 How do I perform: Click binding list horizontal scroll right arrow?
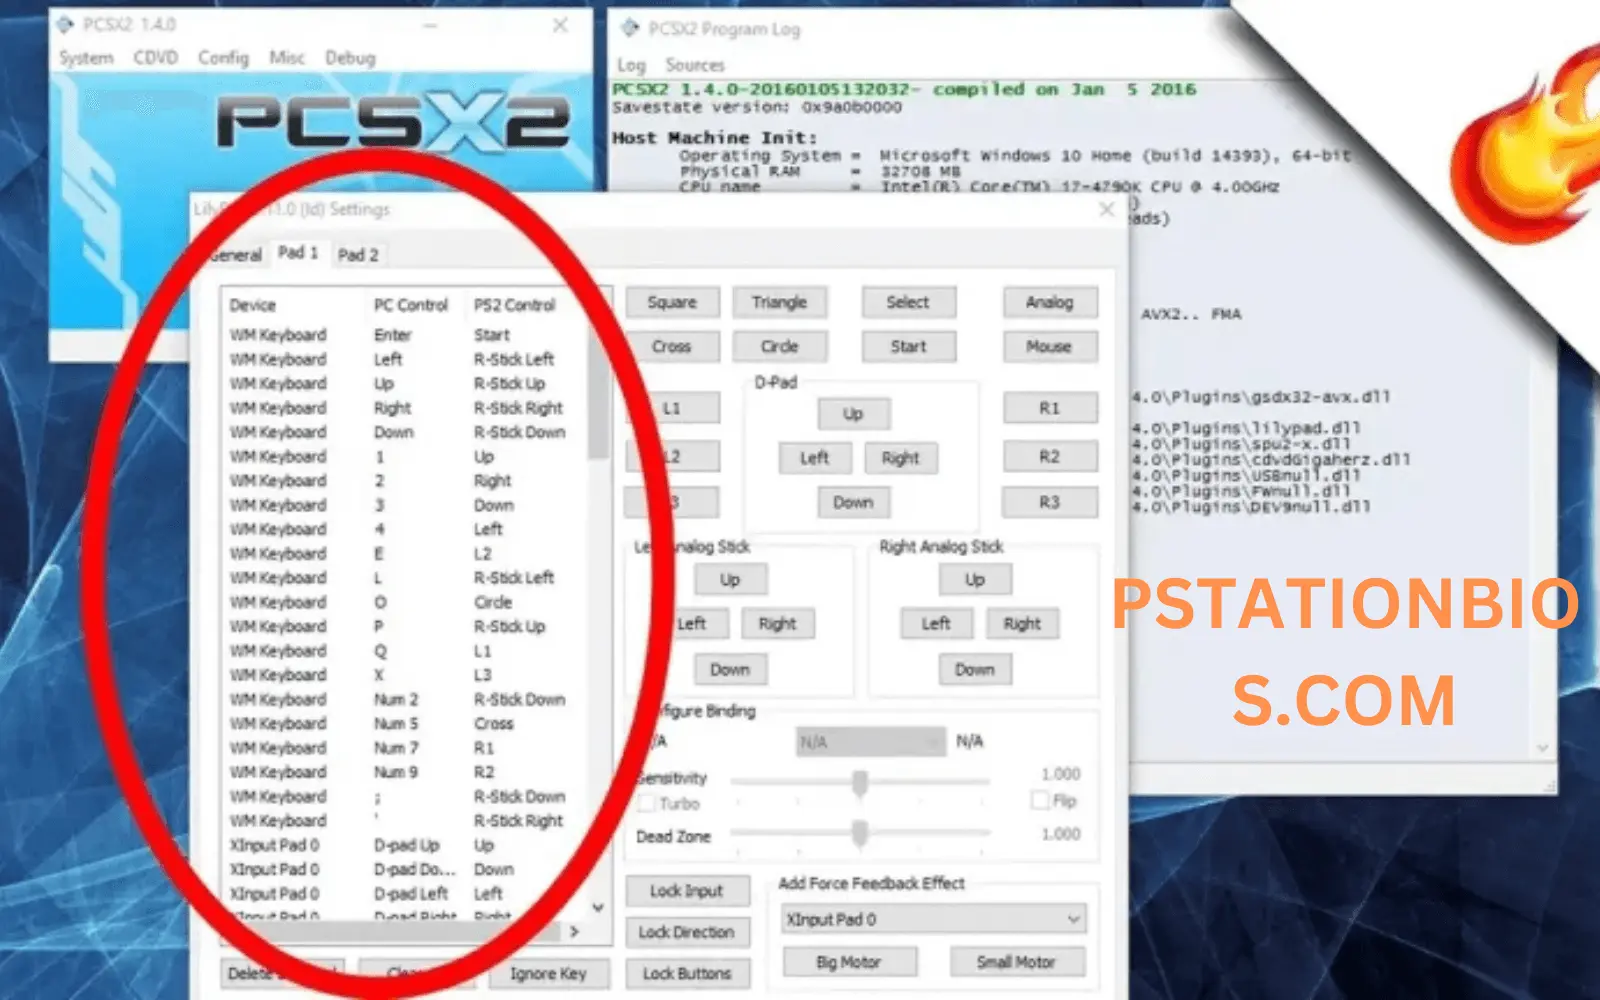[x=574, y=931]
